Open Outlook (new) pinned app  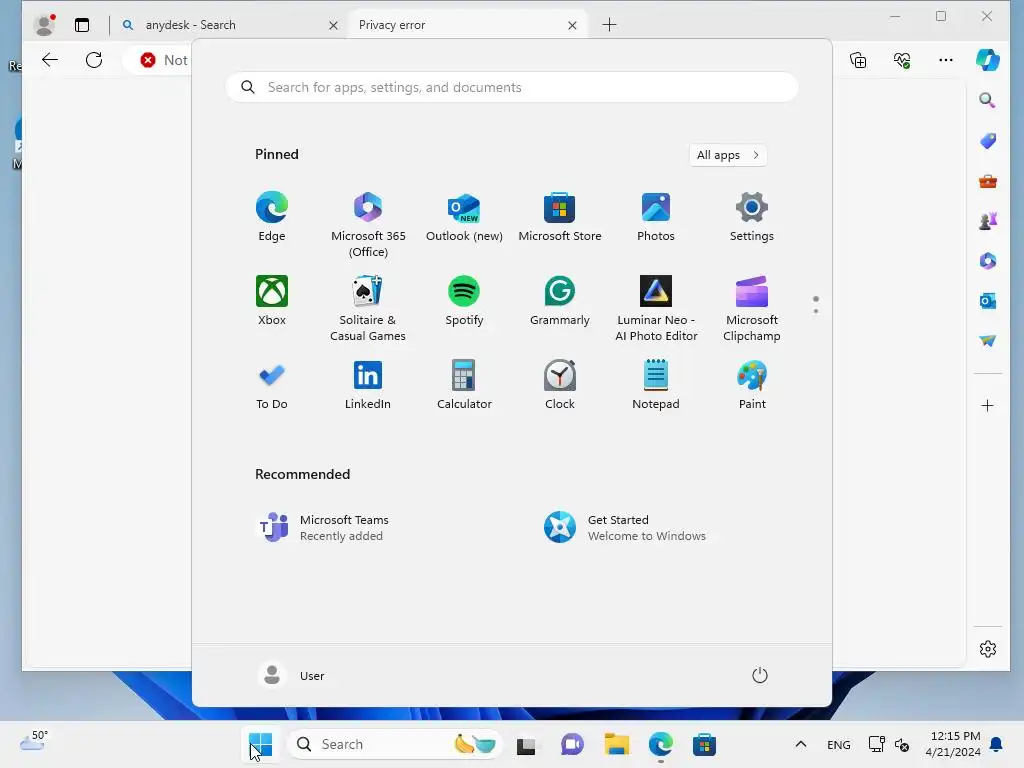[x=464, y=217]
